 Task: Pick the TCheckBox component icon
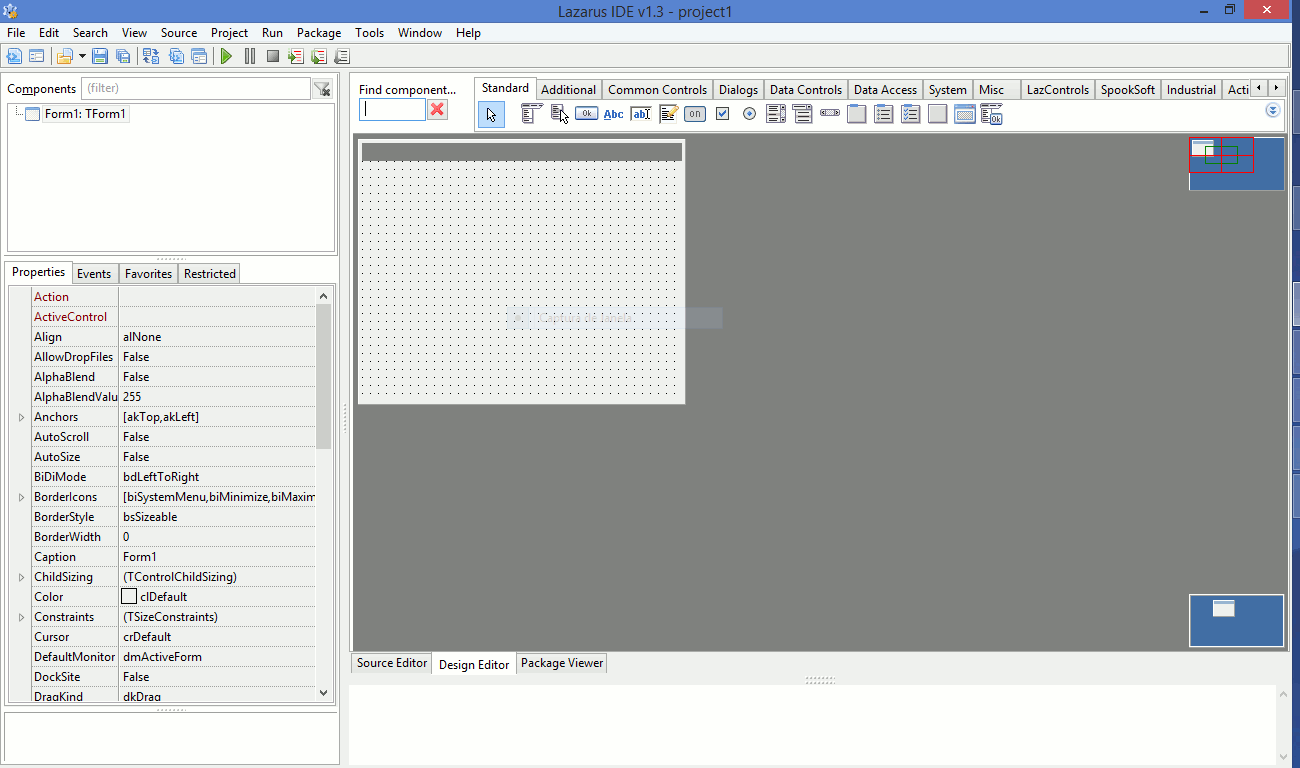722,114
